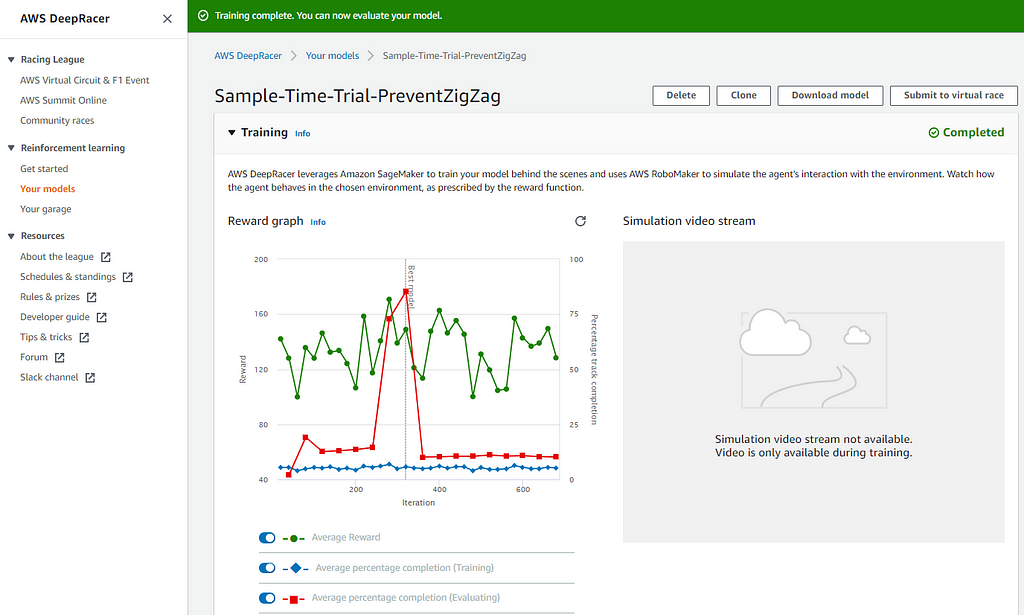Open external link icon beside Rules & prizes
Image resolution: width=1024 pixels, height=615 pixels.
point(91,297)
